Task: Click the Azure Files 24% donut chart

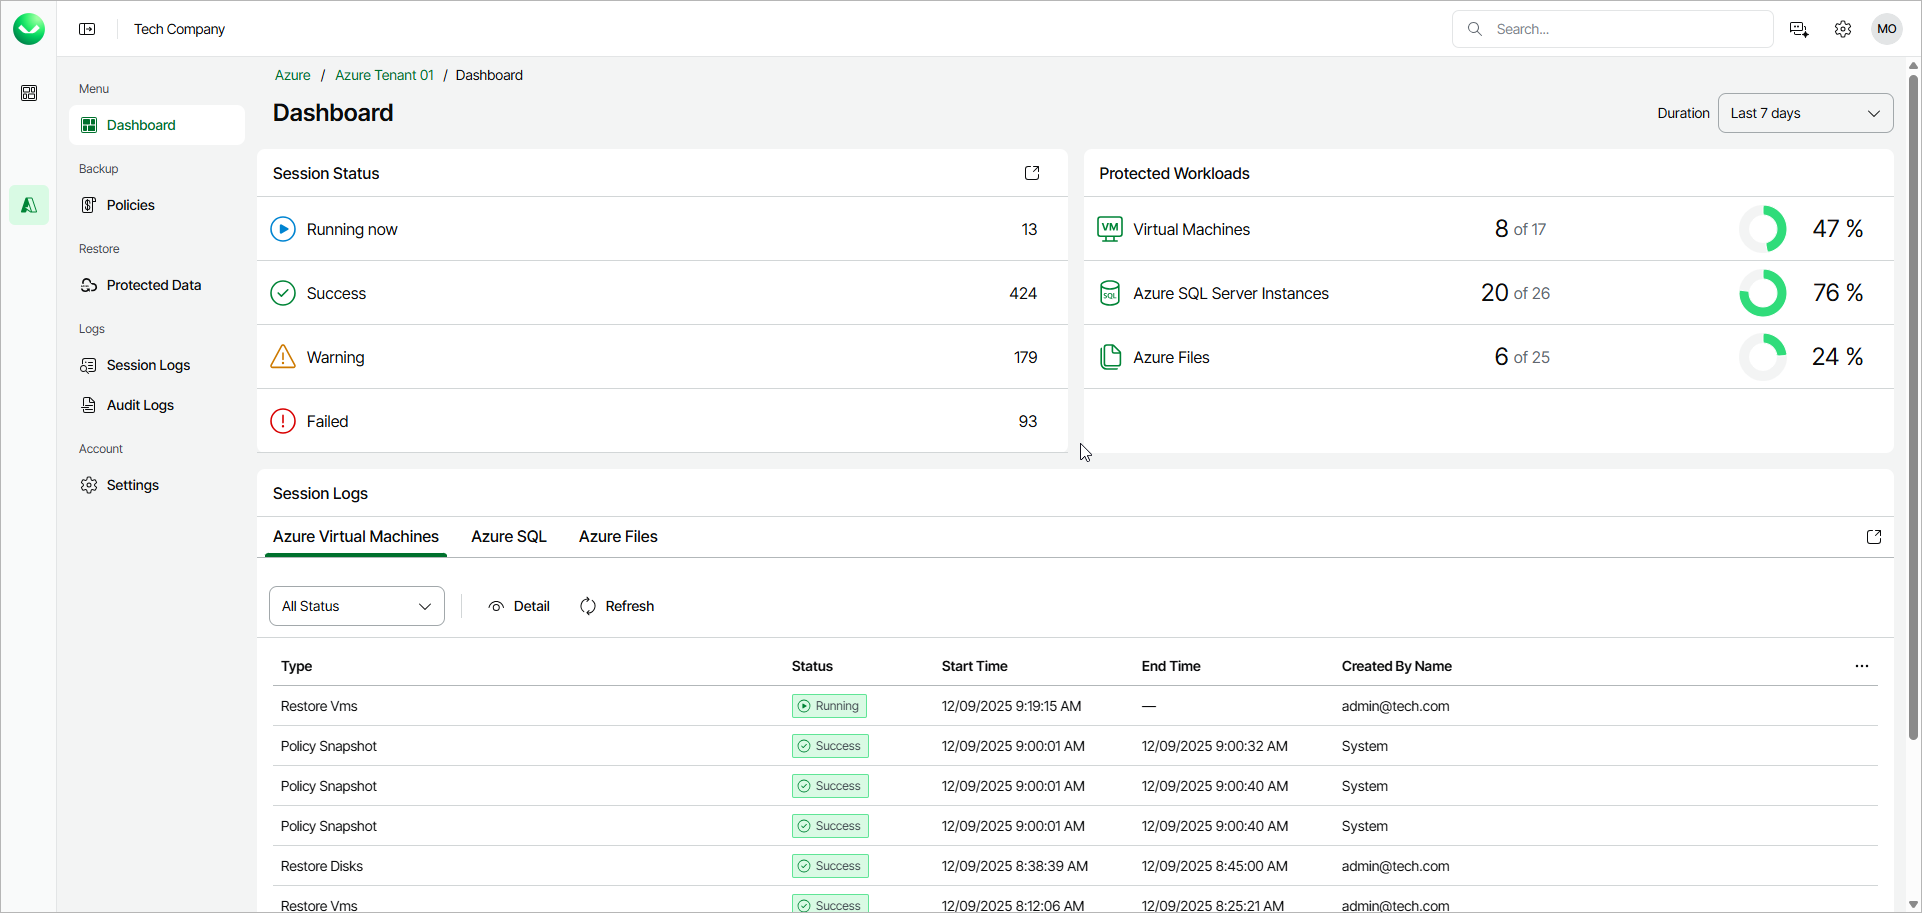Action: 1763,357
